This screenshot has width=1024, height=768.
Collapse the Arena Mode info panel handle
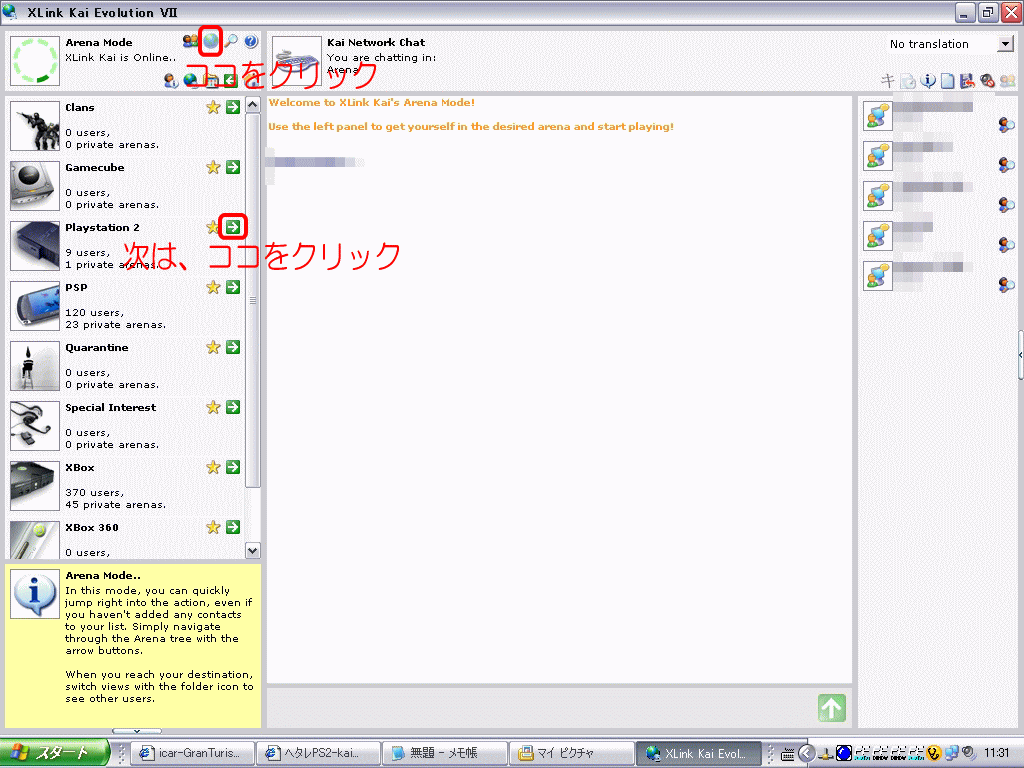point(136,731)
